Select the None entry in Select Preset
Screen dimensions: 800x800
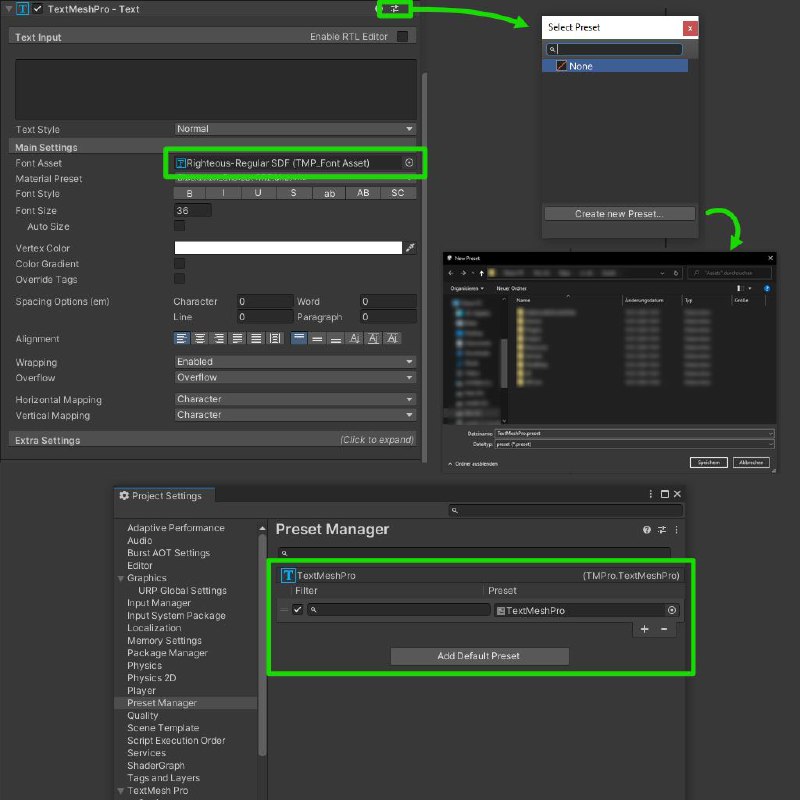click(x=615, y=66)
